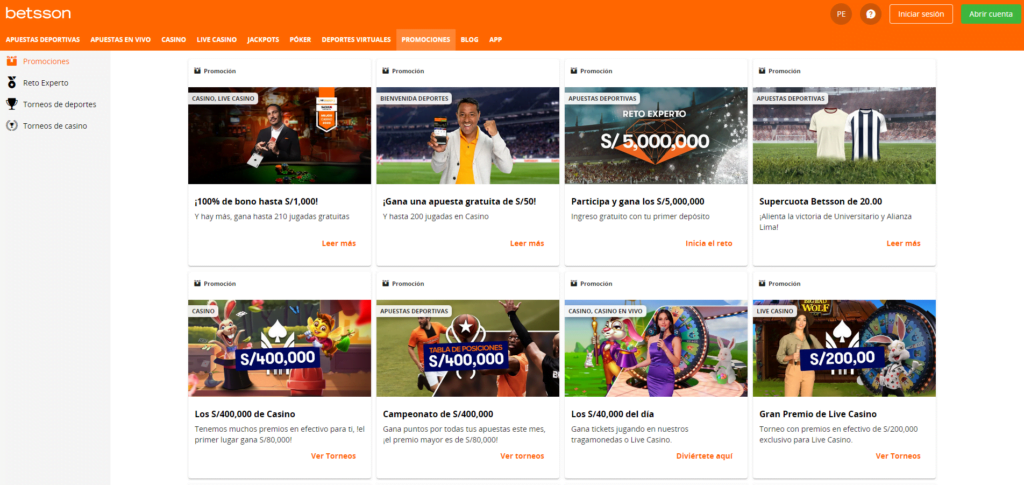Click Ver Torneos on S/400,000 de Casino card
Image resolution: width=1024 pixels, height=485 pixels.
334,456
